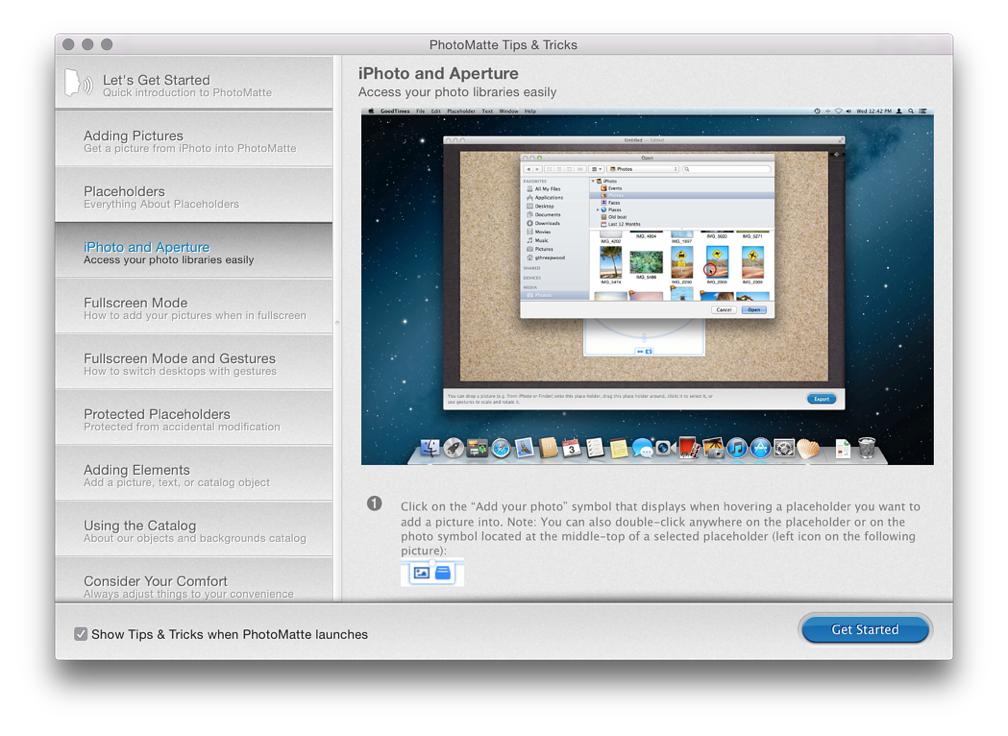The image size is (1008, 736).
Task: Collapse the iPhoto disclosure triangle in the tutorial screenshot
Action: (x=593, y=181)
